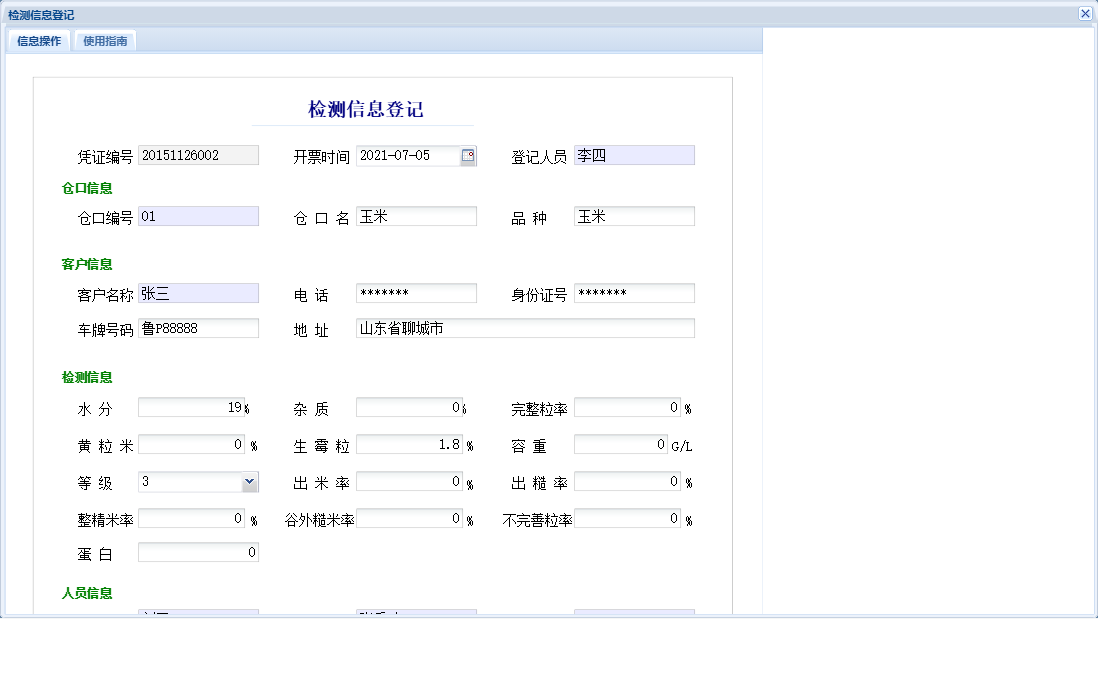Viewport: 1098px width, 692px height.
Task: Click the 仓口编号 field showing 01
Action: tap(198, 216)
